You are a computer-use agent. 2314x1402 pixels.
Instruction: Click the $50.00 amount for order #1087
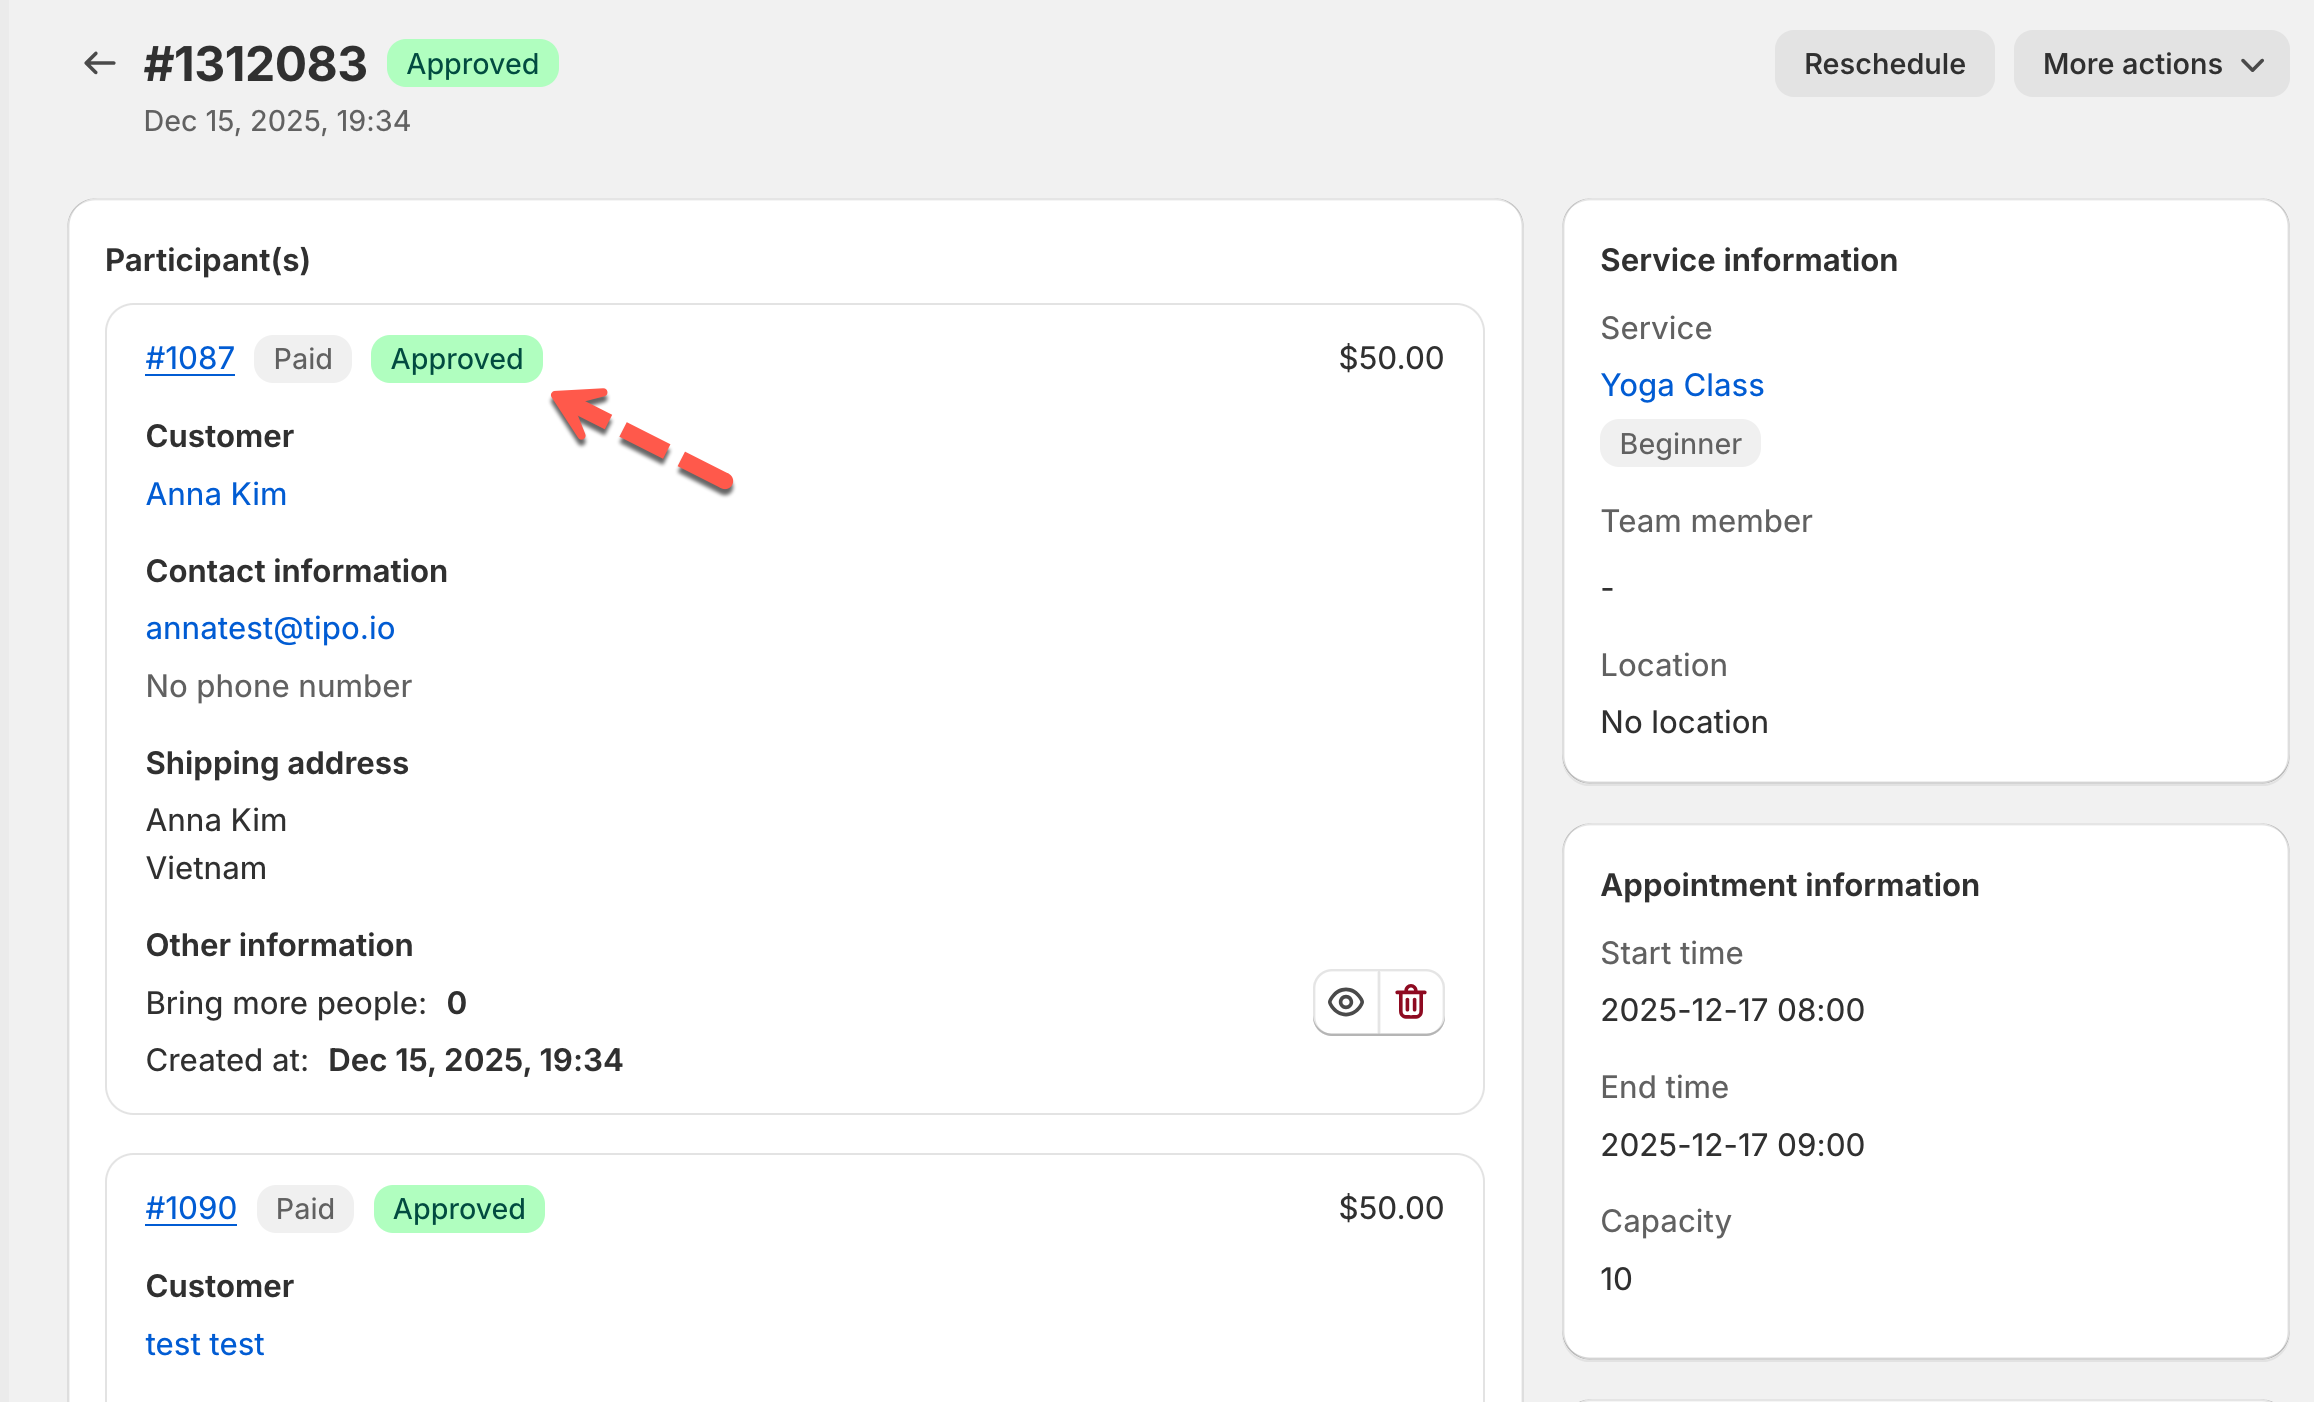[x=1391, y=358]
